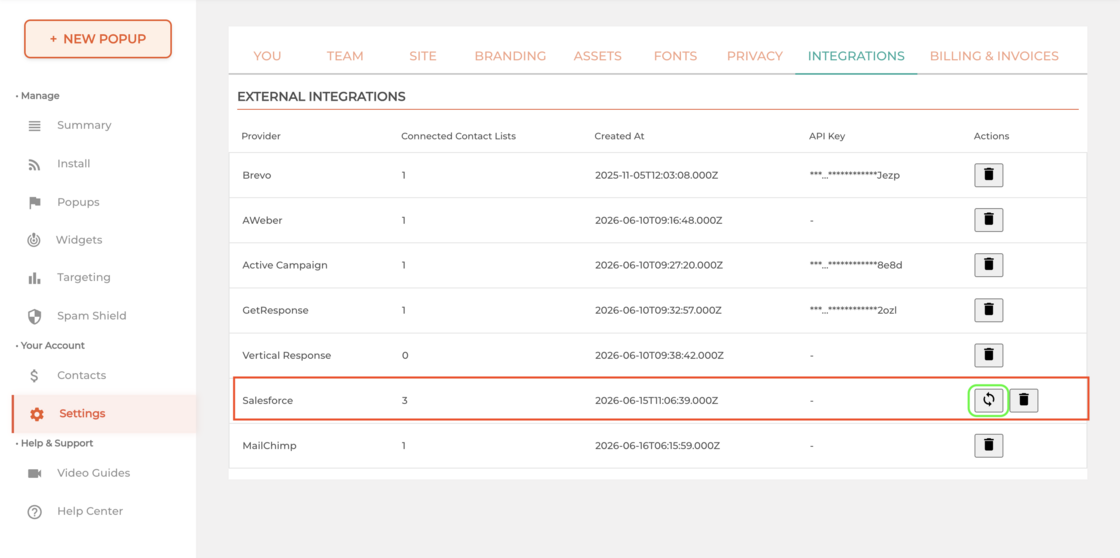This screenshot has width=1120, height=558.
Task: Click the Salesforce provider name
Action: click(x=268, y=401)
